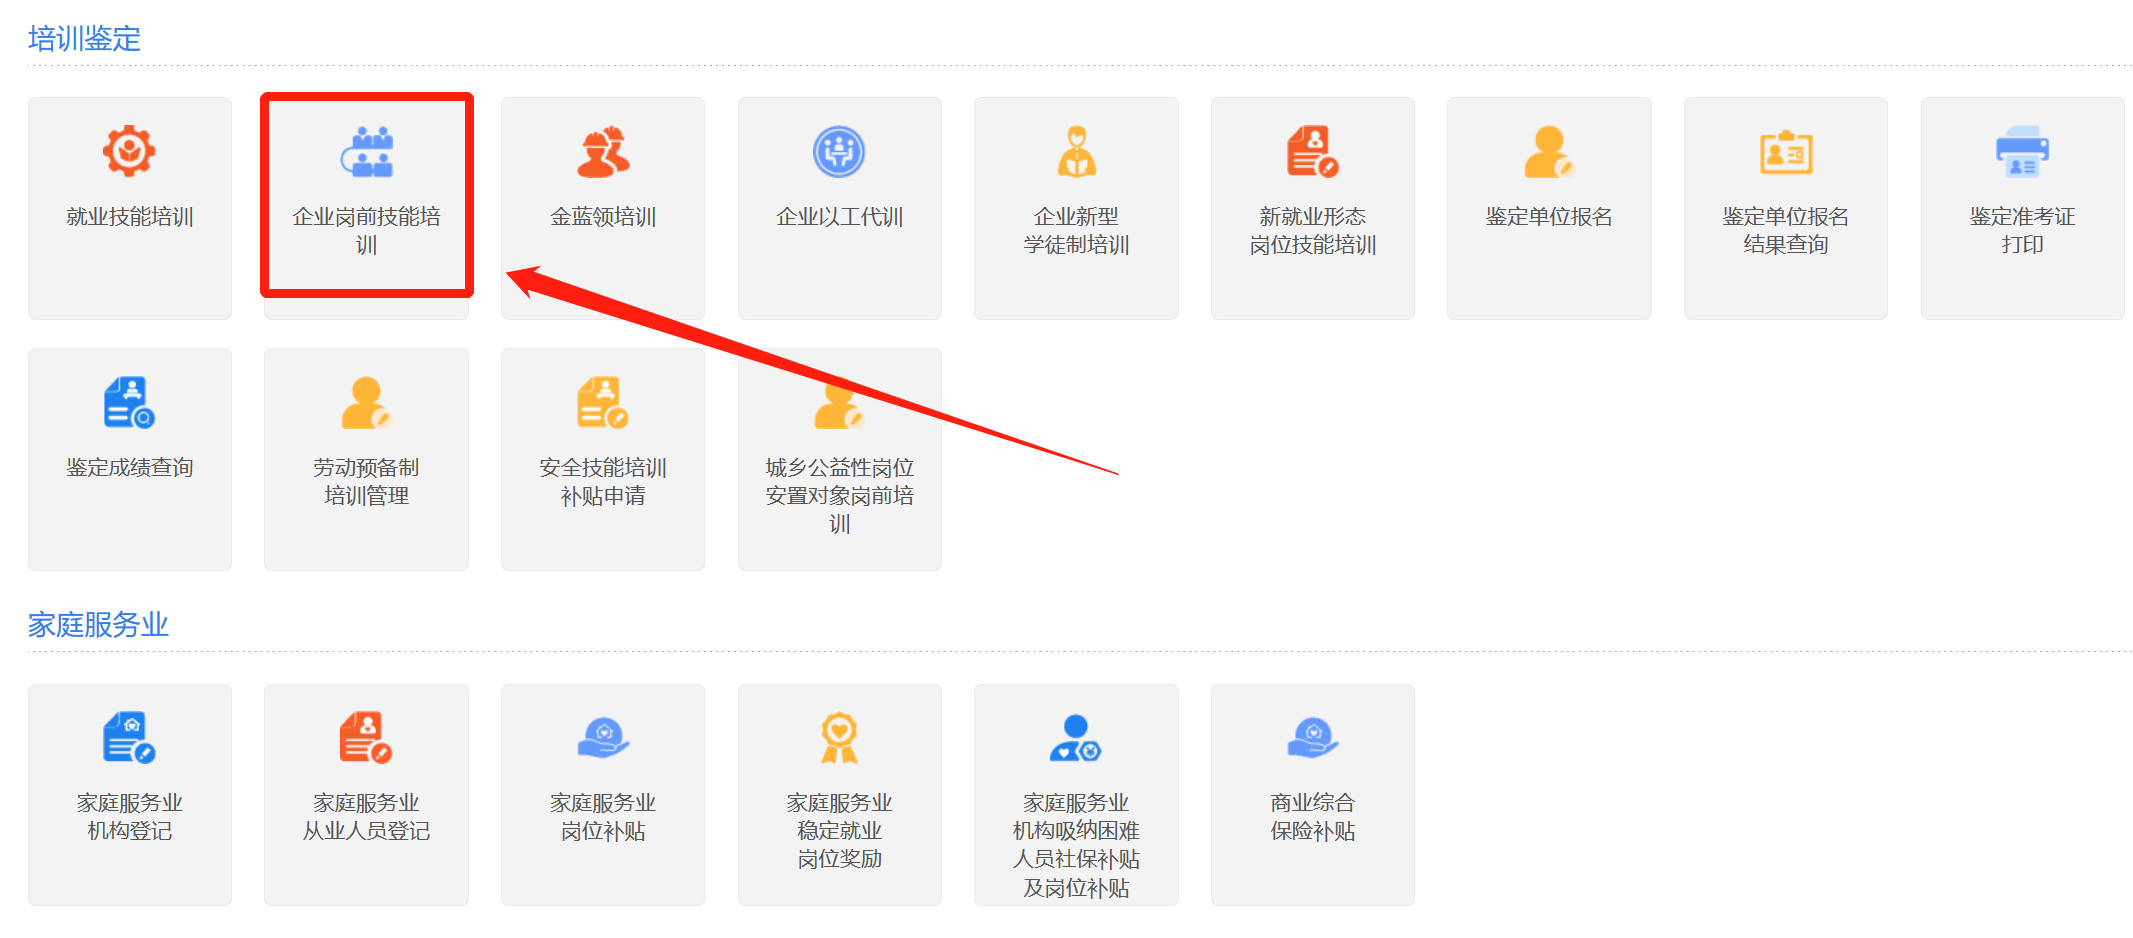Click the 企业岗前技能培训 icon
Image resolution: width=2133 pixels, height=938 pixels.
(x=366, y=152)
